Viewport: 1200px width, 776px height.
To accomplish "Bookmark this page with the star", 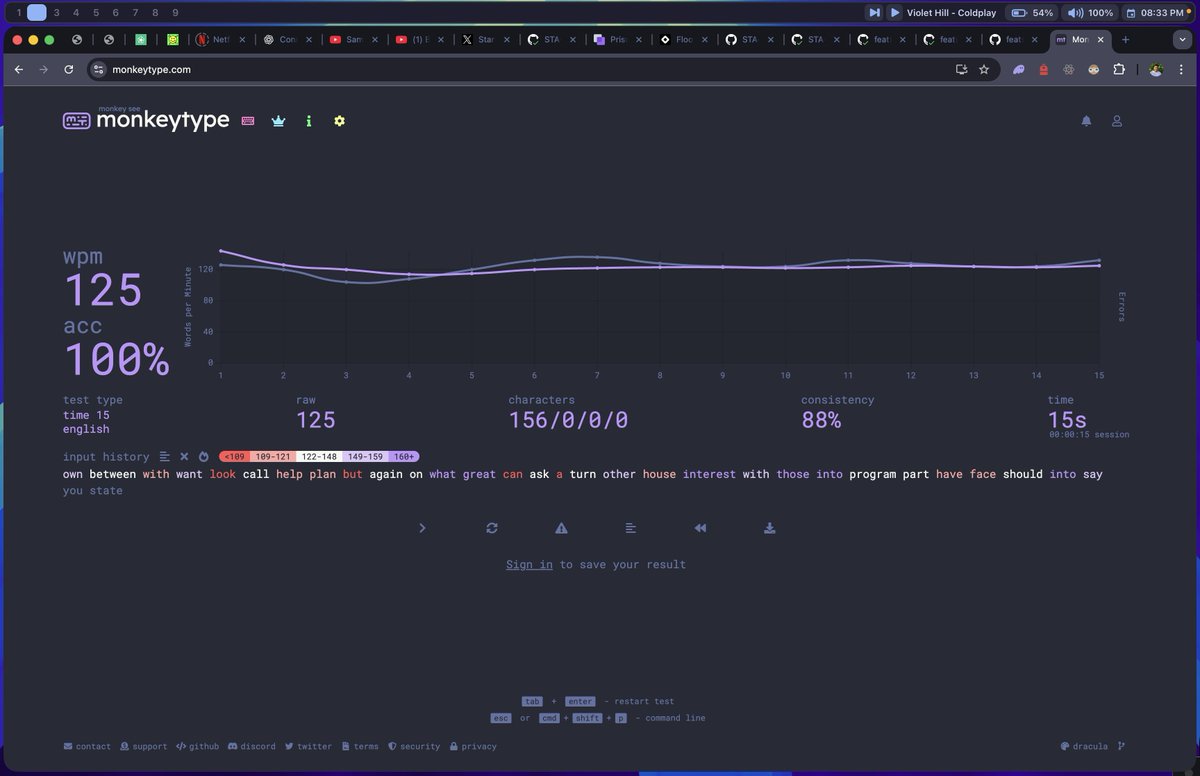I will (984, 70).
